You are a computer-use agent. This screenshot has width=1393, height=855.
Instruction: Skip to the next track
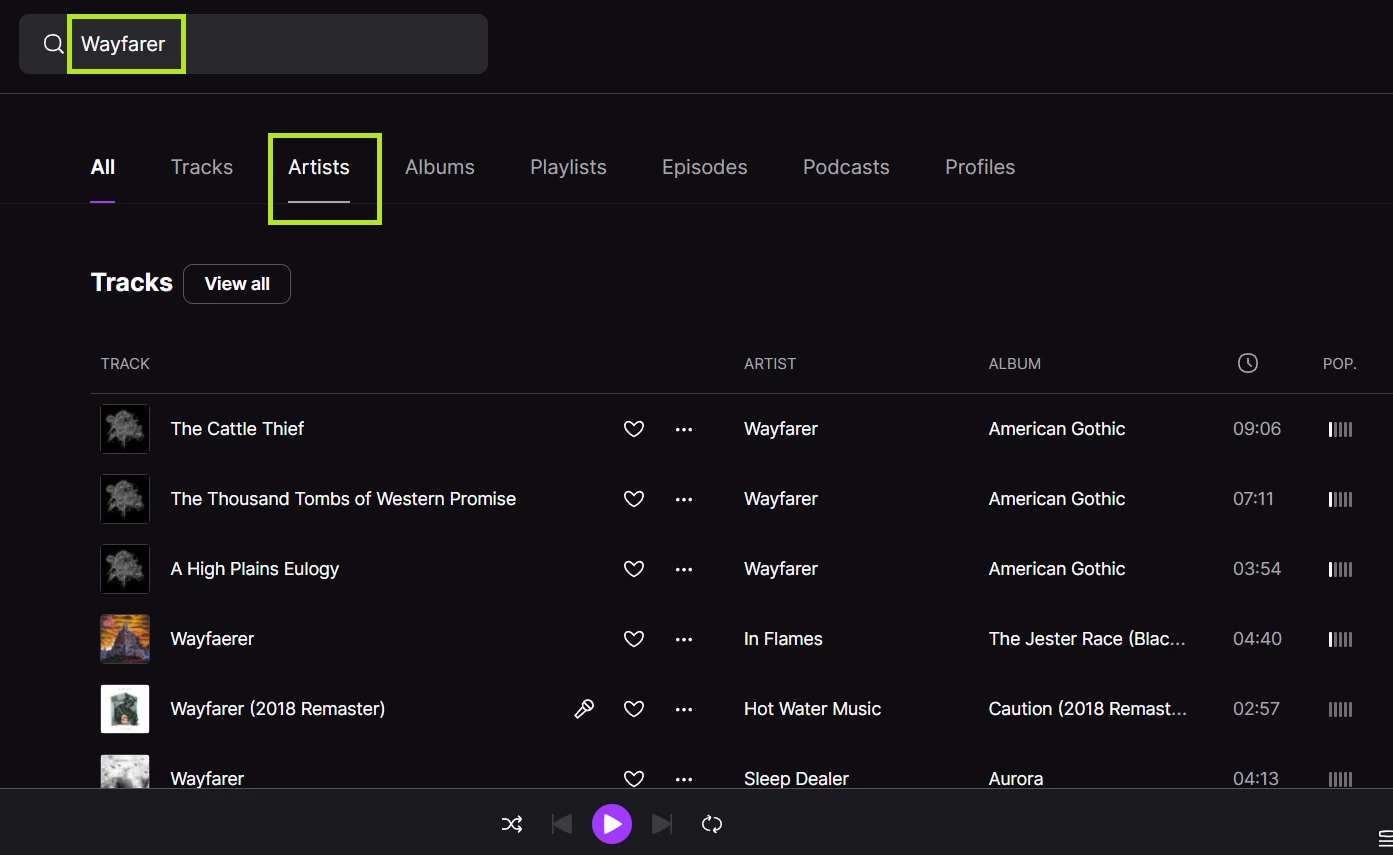662,824
